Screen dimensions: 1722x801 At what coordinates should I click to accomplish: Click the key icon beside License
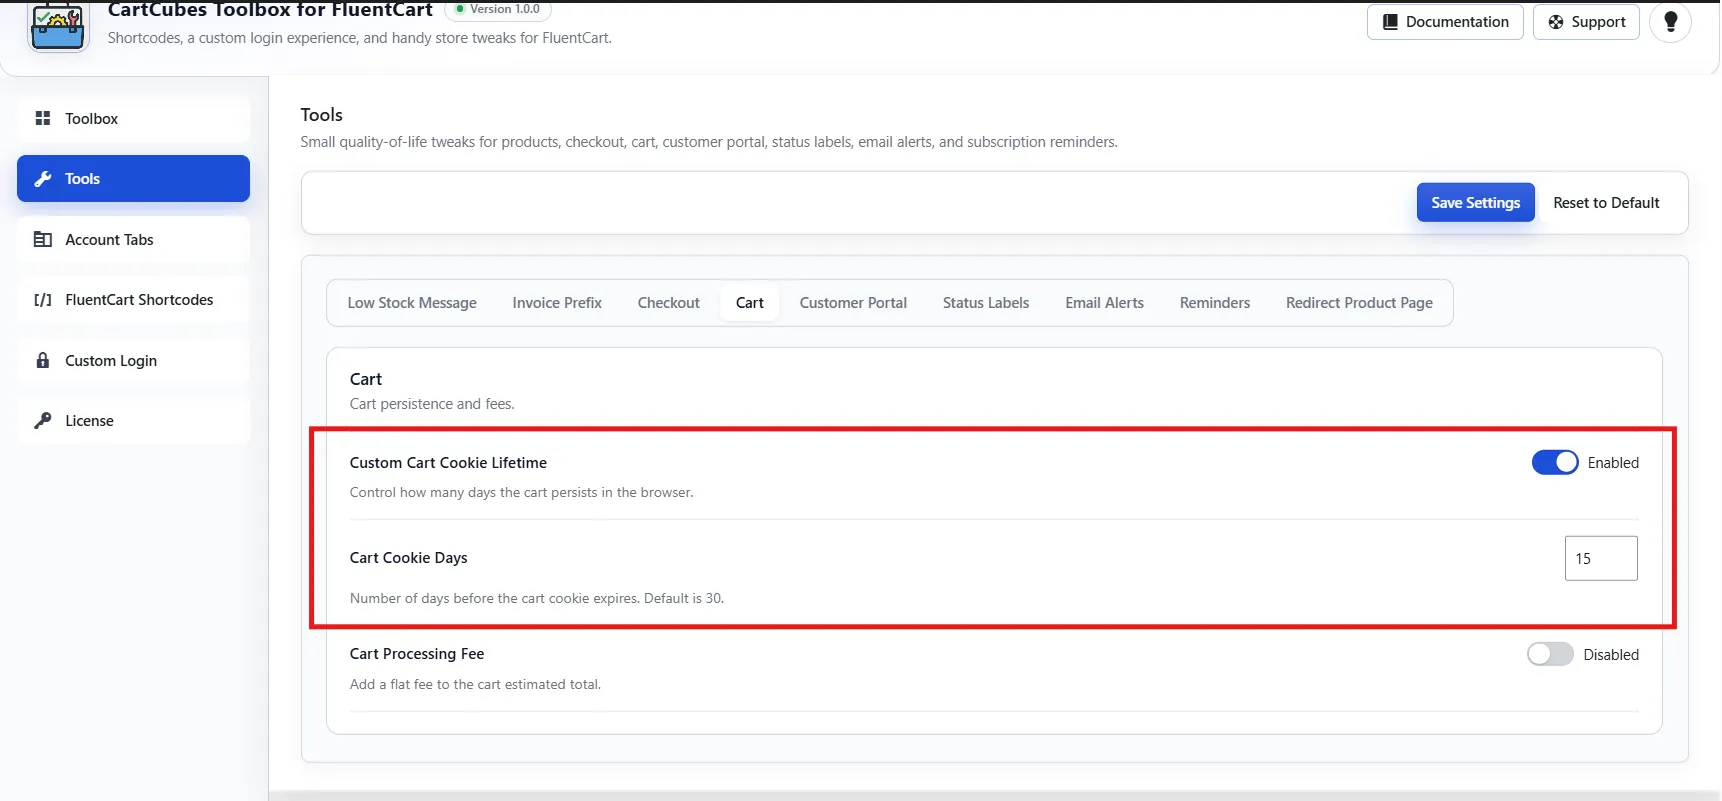point(43,421)
